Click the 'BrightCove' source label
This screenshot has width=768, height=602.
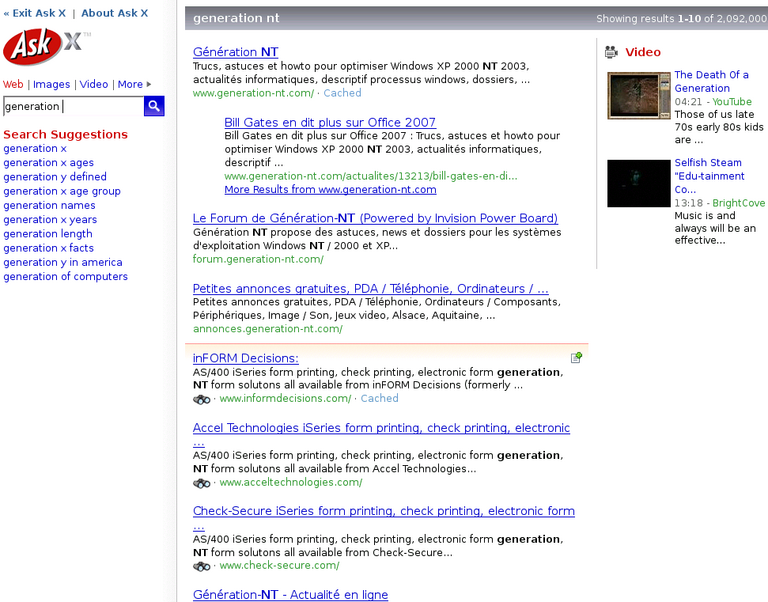click(739, 203)
